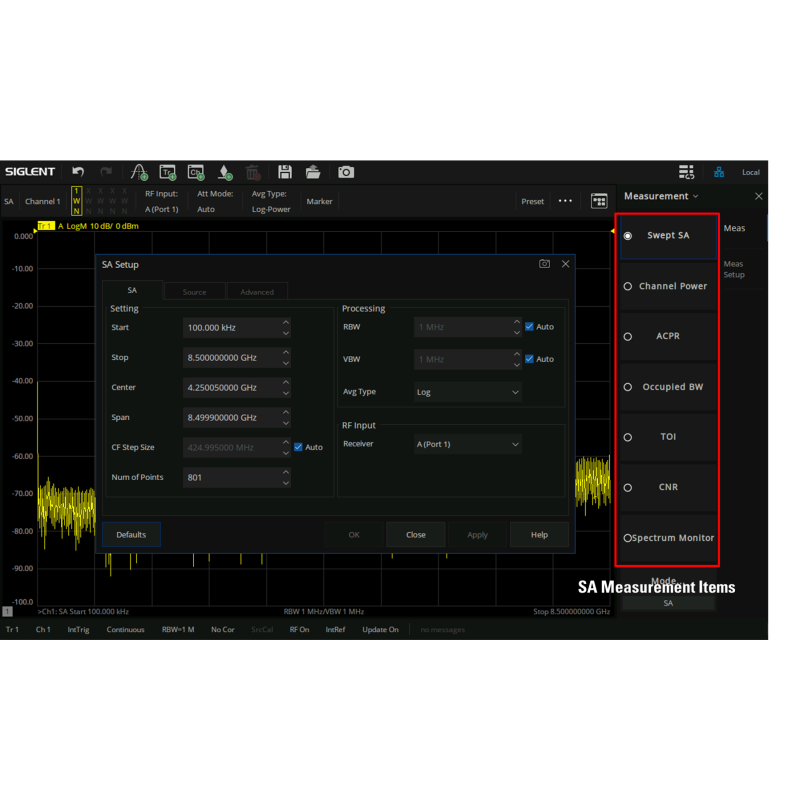Add a new trace via toolbar icon
Image resolution: width=800 pixels, height=800 pixels.
(x=168, y=172)
